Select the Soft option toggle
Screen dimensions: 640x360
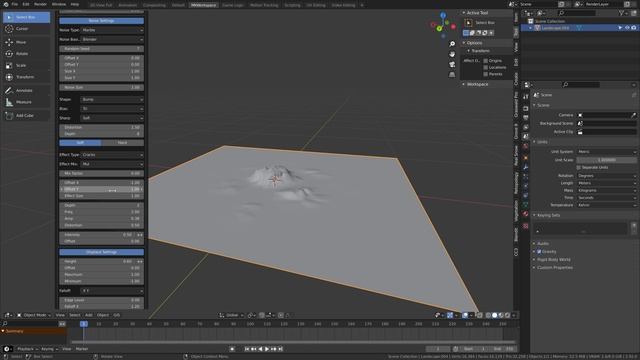[x=80, y=143]
